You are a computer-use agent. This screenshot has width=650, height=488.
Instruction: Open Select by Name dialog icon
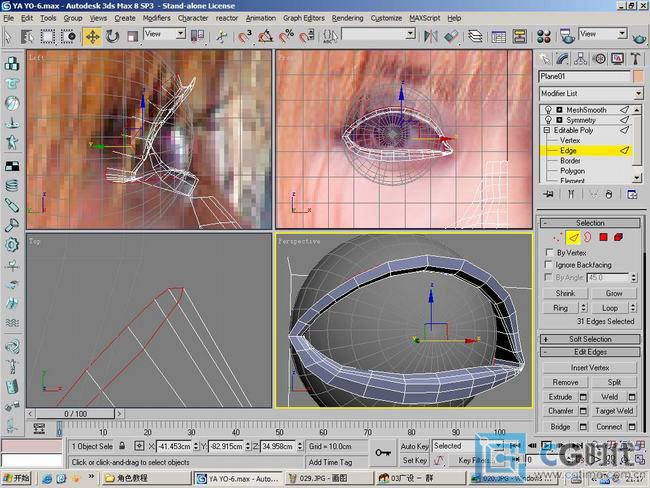pos(27,37)
